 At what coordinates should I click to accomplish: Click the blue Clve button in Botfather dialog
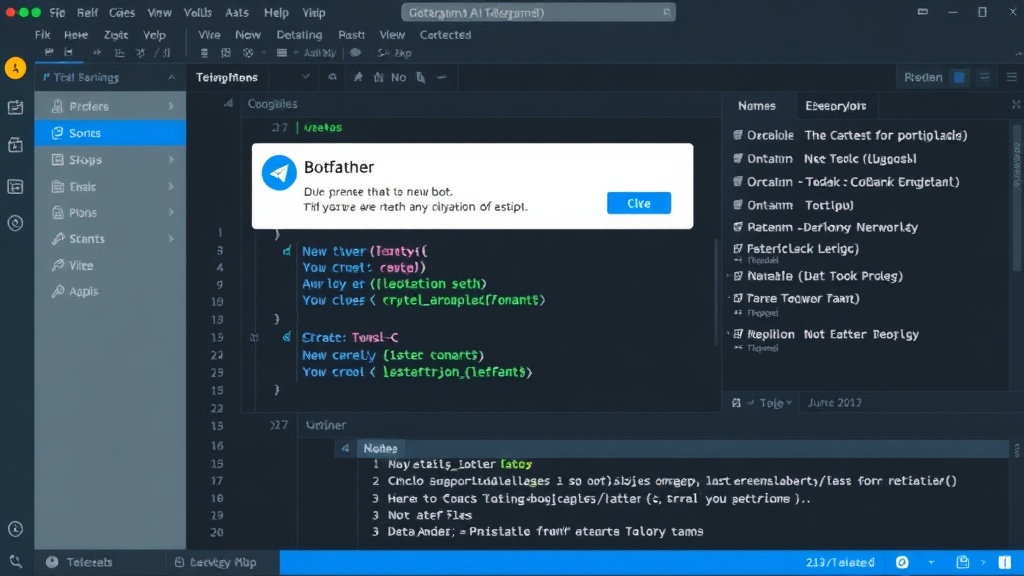click(639, 203)
